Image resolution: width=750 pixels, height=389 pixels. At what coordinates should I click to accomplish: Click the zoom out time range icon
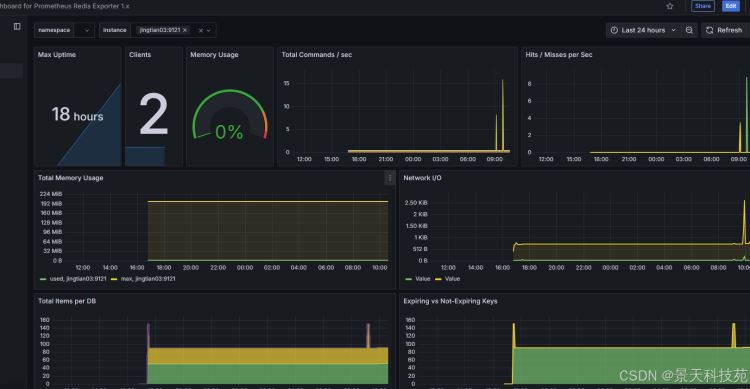tap(689, 30)
